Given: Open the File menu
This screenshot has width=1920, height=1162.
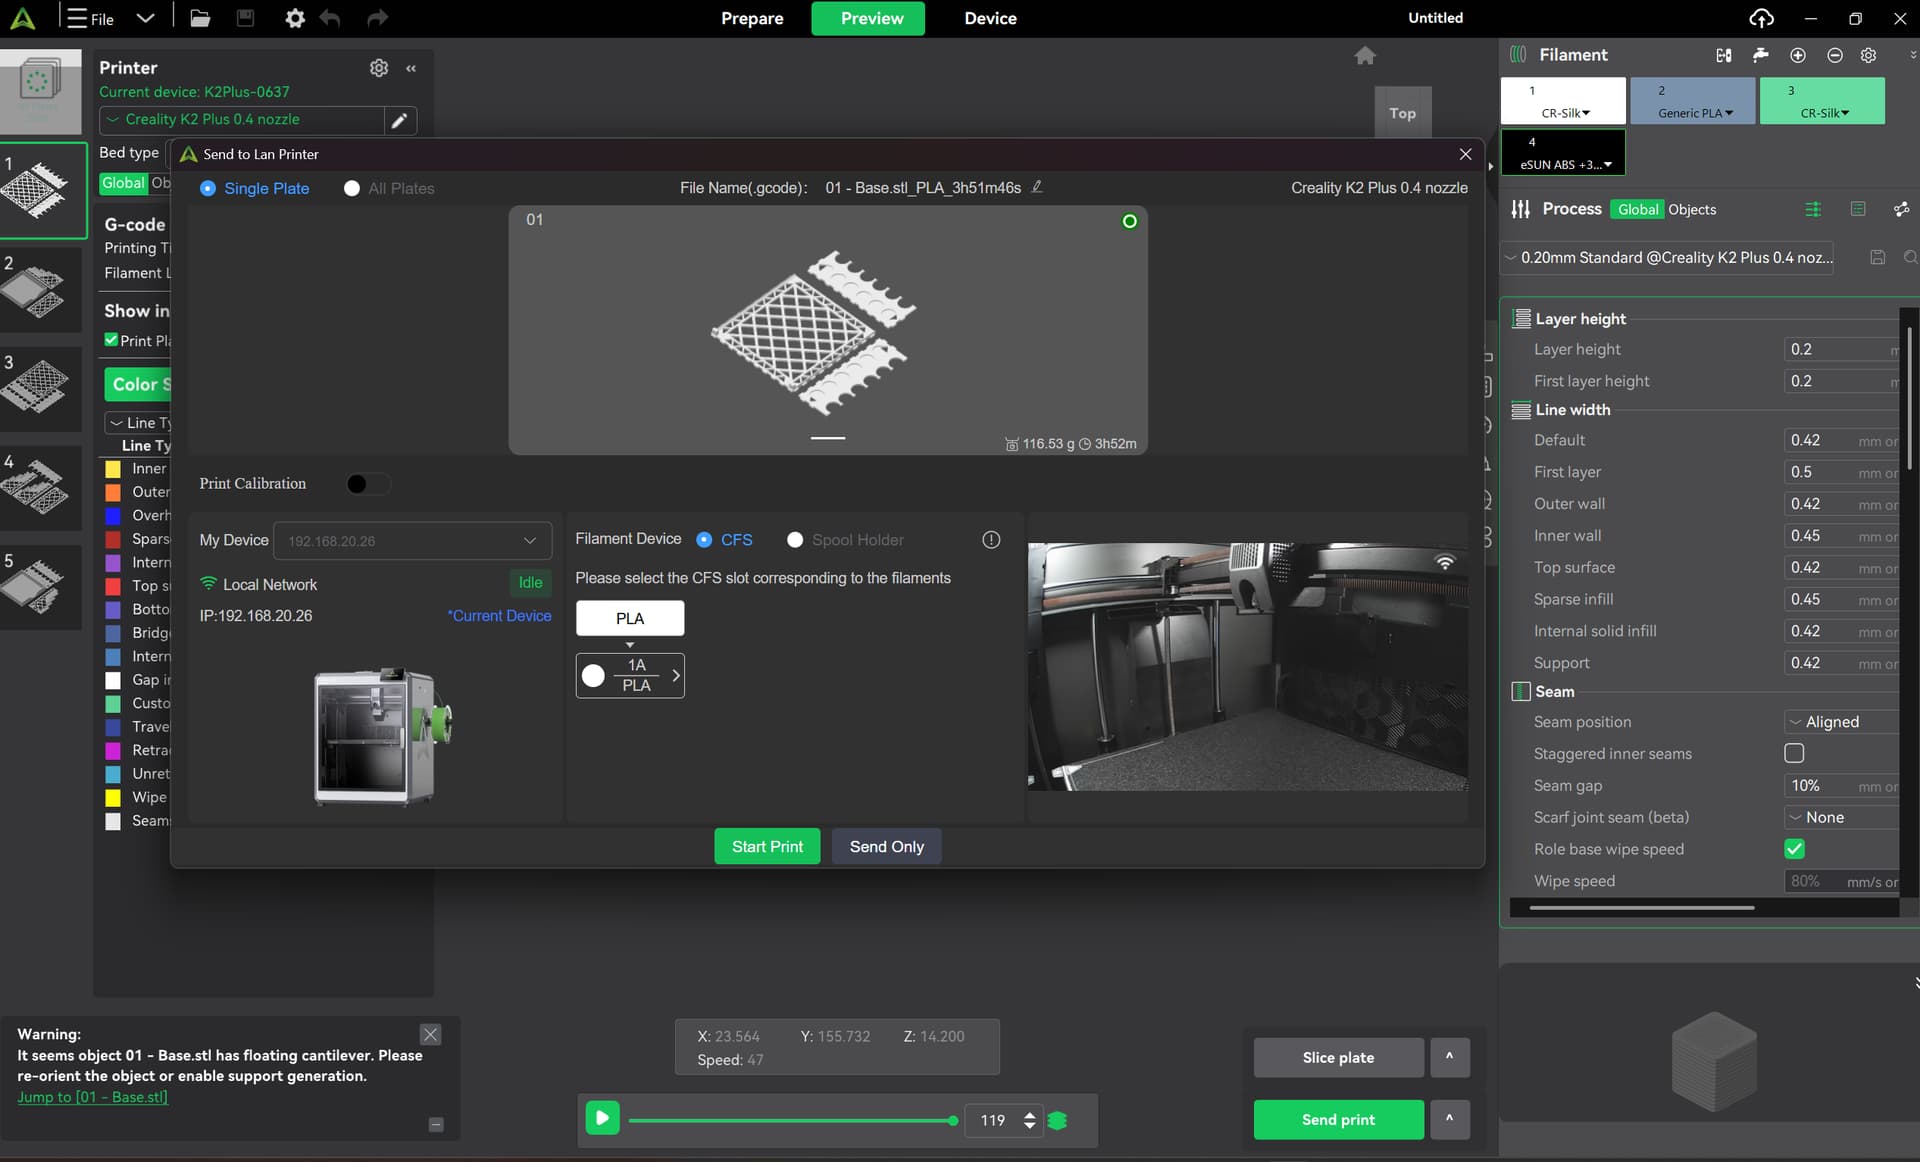Looking at the screenshot, I should (91, 18).
